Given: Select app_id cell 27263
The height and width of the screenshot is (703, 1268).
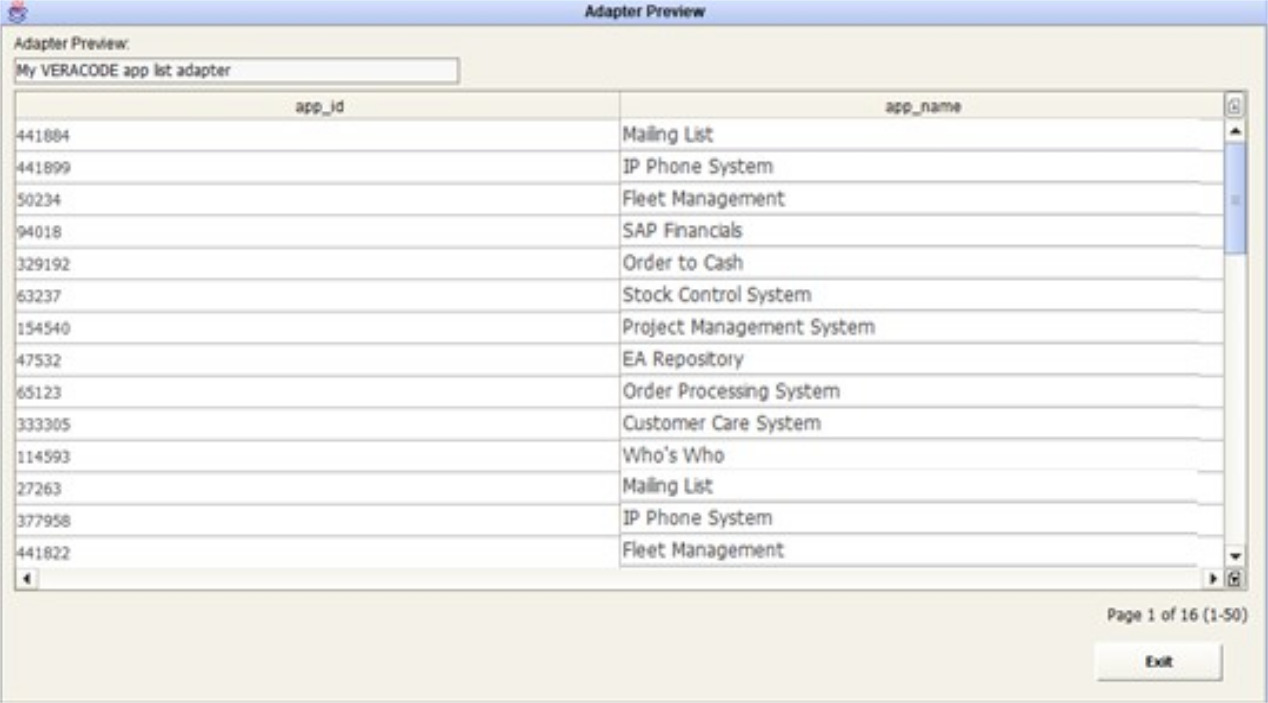Looking at the screenshot, I should pos(317,487).
